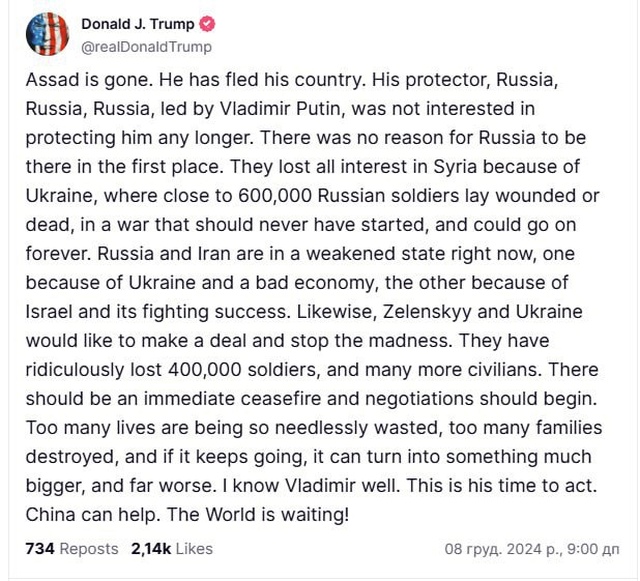Click the red verified badge checkmark
This screenshot has height=581, width=640.
[x=207, y=25]
